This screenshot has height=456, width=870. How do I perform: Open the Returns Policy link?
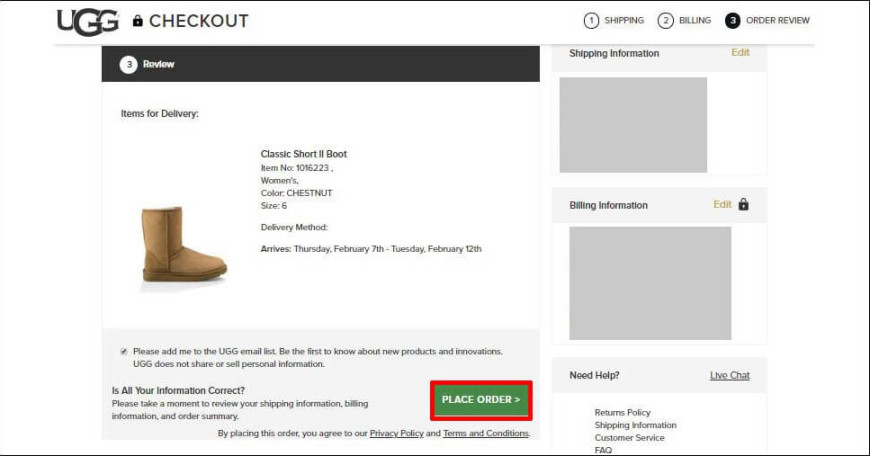tap(623, 412)
